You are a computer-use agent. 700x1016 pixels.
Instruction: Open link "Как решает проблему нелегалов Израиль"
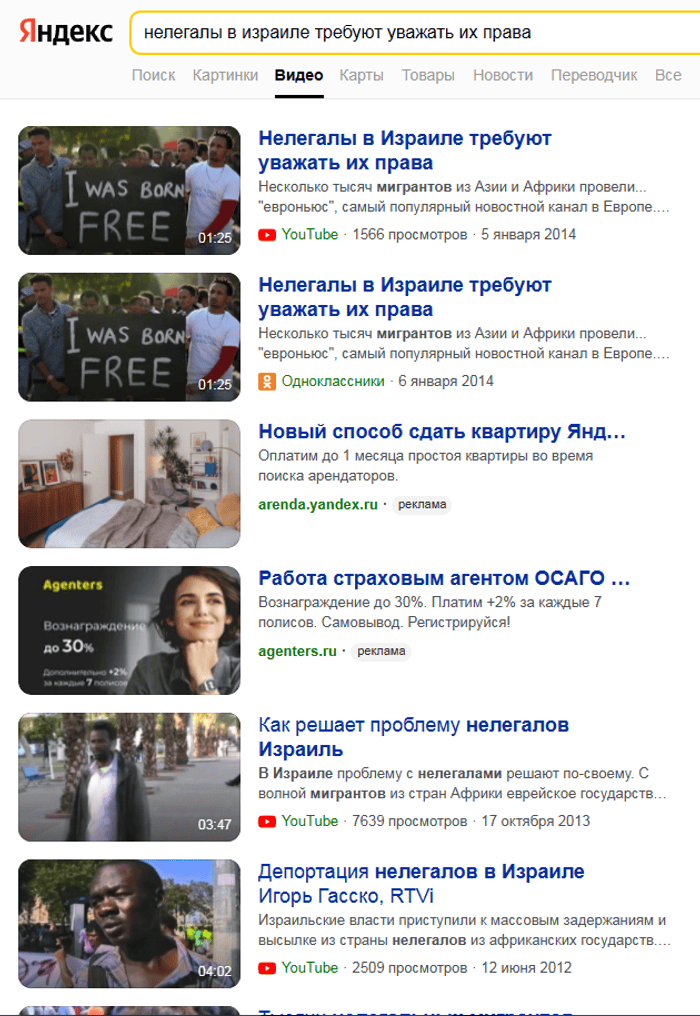[414, 737]
